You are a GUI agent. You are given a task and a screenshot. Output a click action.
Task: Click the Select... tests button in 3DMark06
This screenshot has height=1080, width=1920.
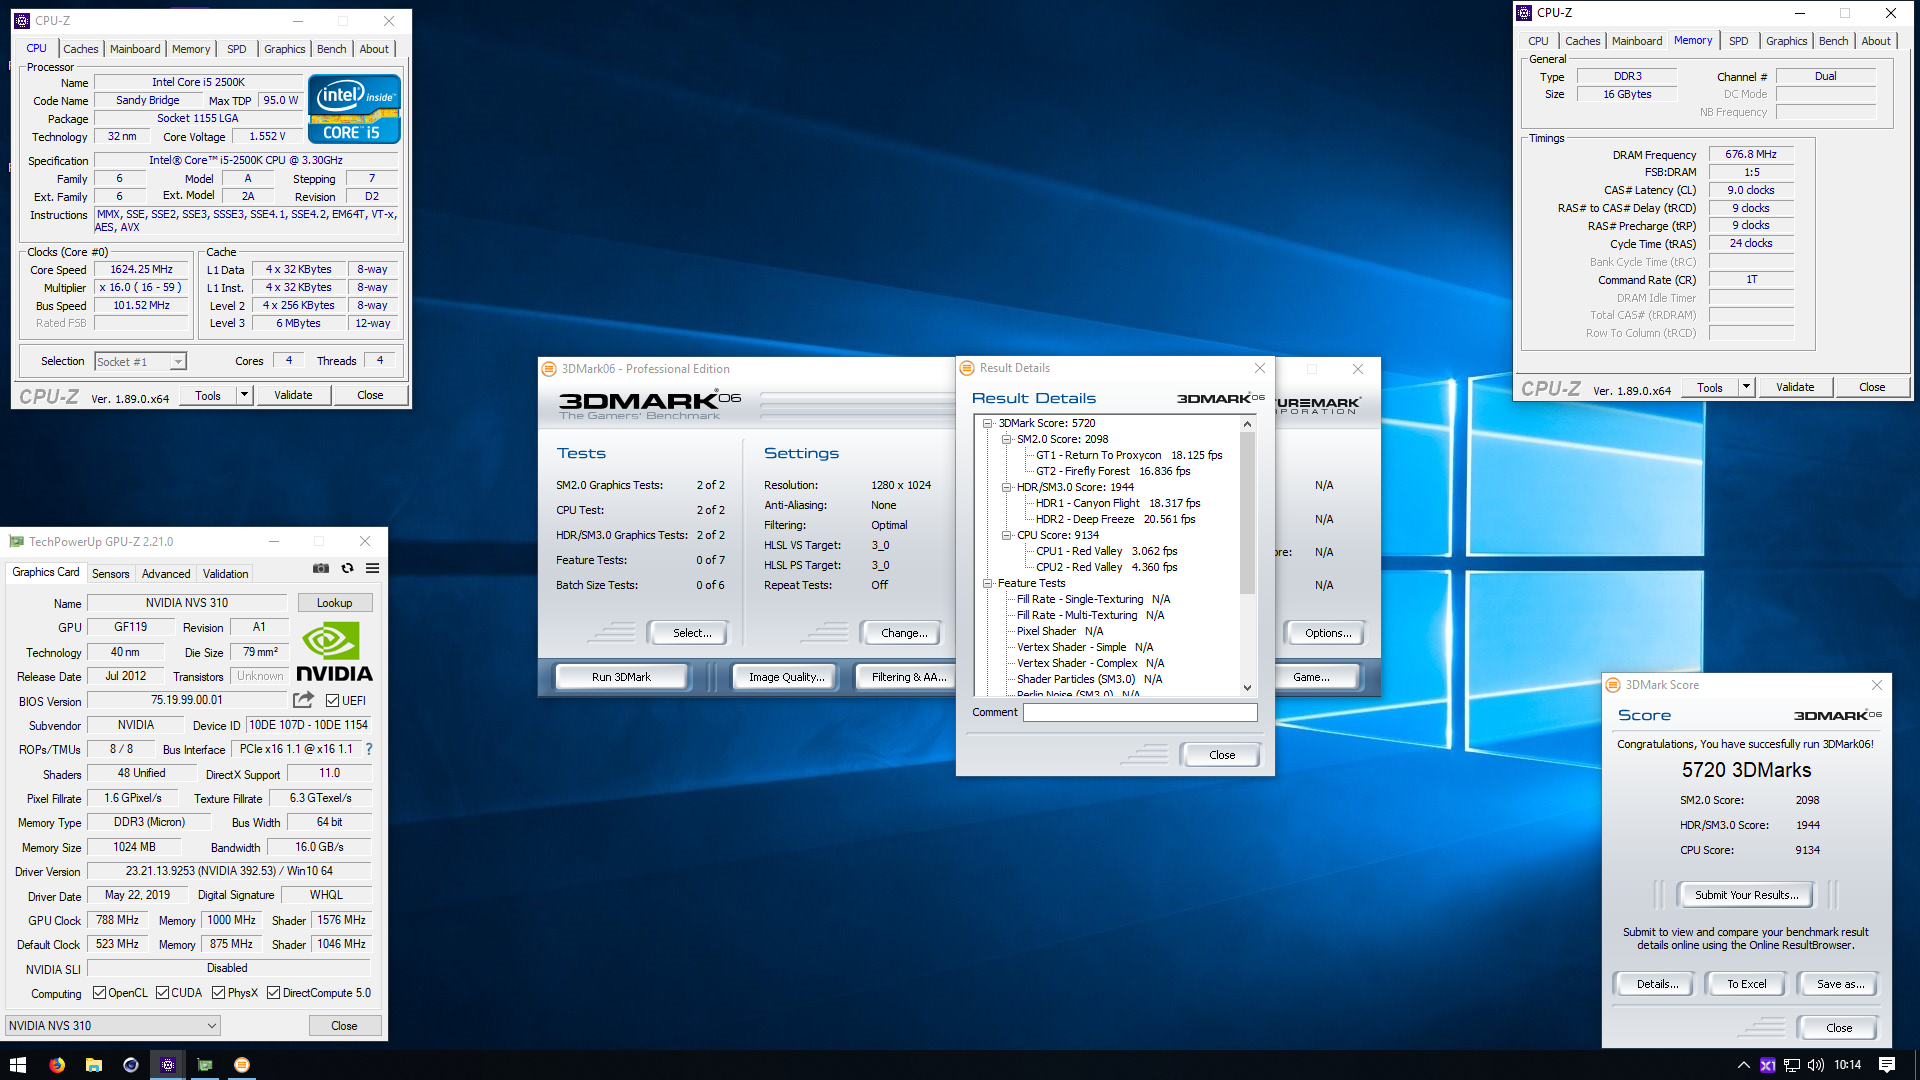pos(692,633)
